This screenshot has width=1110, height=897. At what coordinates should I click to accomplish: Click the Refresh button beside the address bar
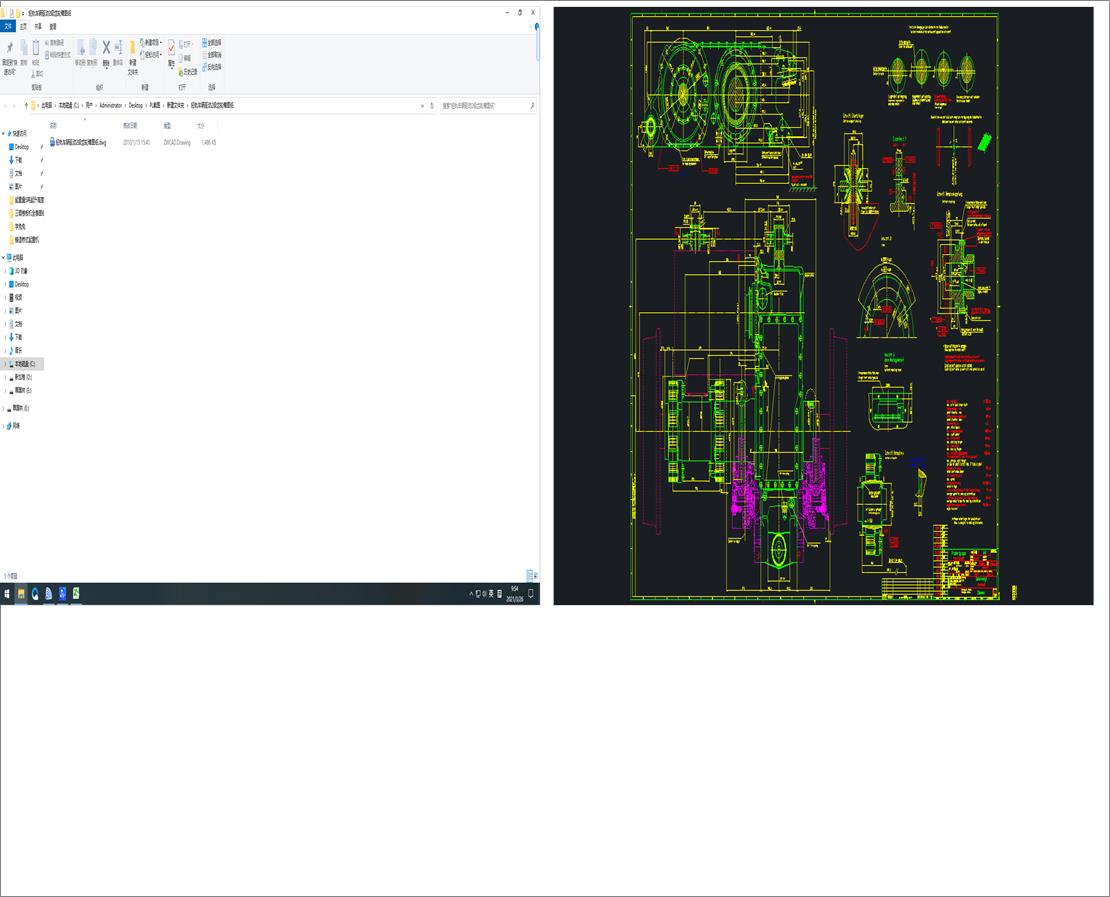tap(432, 105)
